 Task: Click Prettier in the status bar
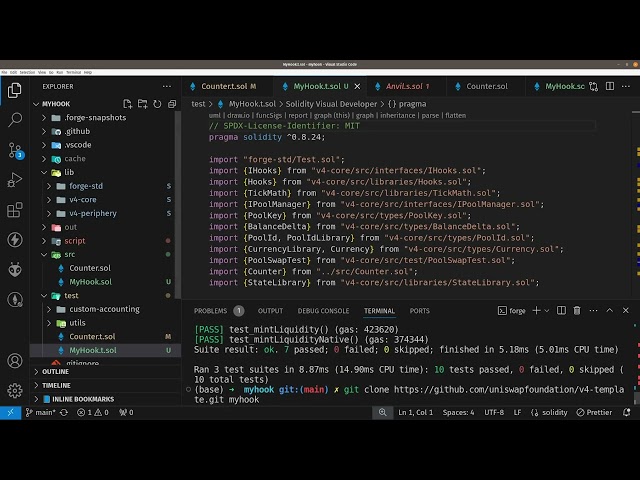[594, 413]
